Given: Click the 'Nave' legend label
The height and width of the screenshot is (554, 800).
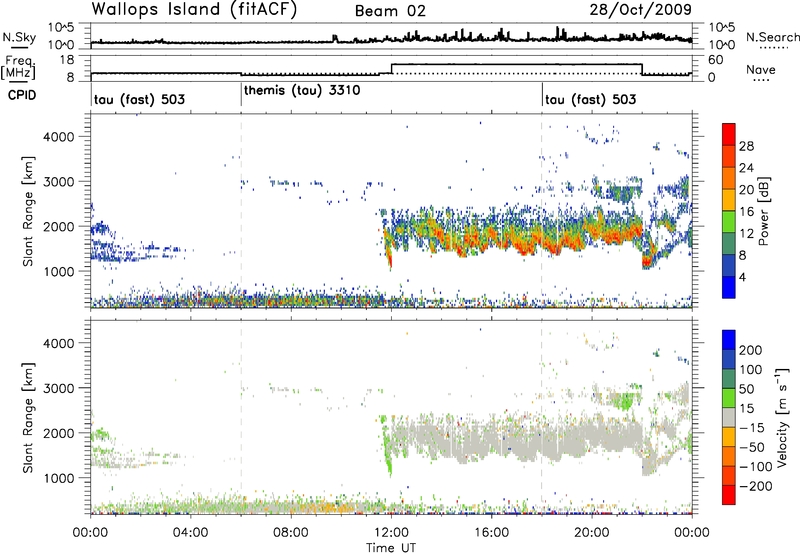Looking at the screenshot, I should [761, 69].
